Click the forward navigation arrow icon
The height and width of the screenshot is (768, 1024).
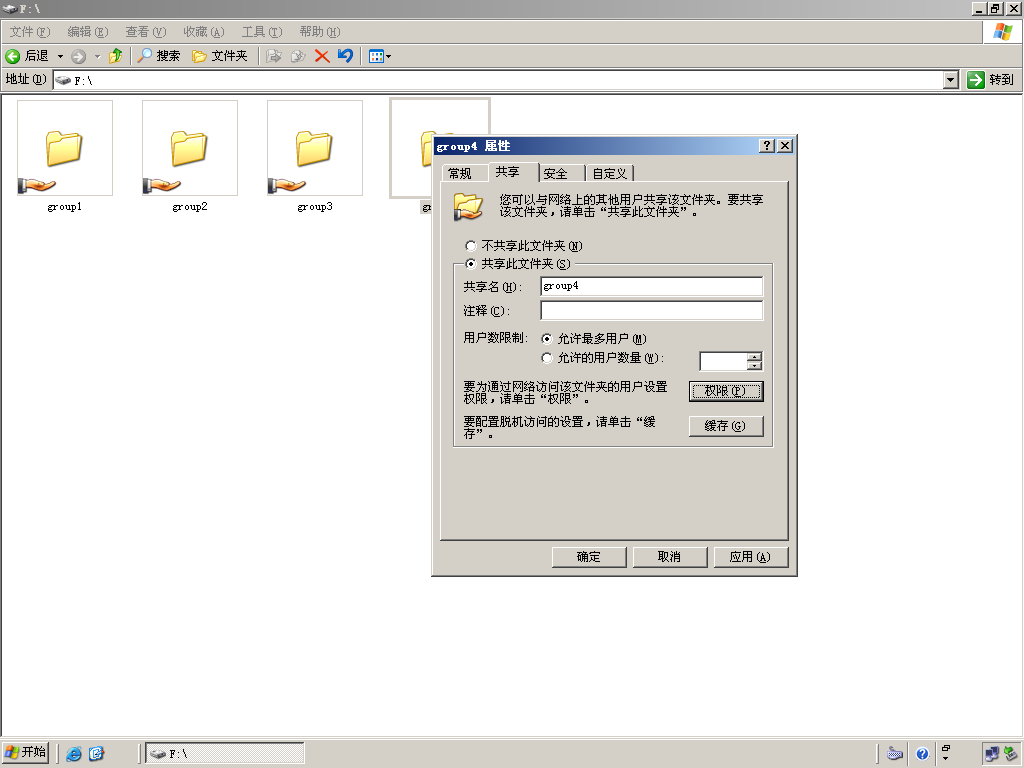78,56
